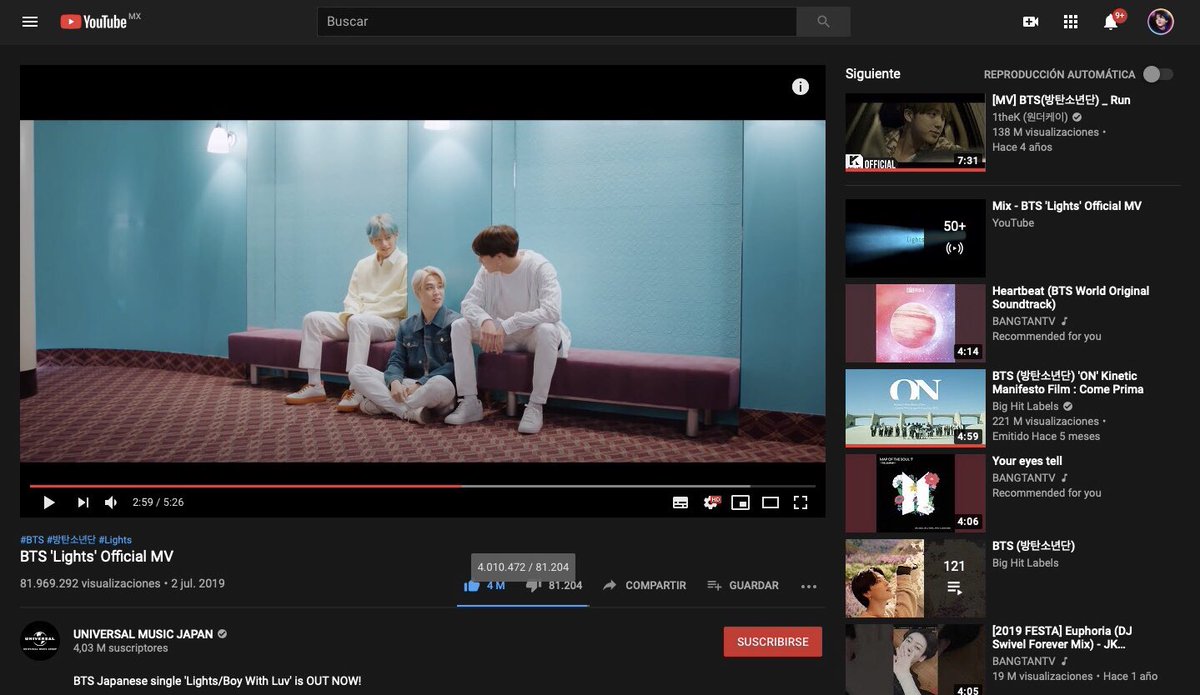The height and width of the screenshot is (695, 1200).
Task: Open the Euphoria FESTA thumbnail
Action: (x=915, y=659)
